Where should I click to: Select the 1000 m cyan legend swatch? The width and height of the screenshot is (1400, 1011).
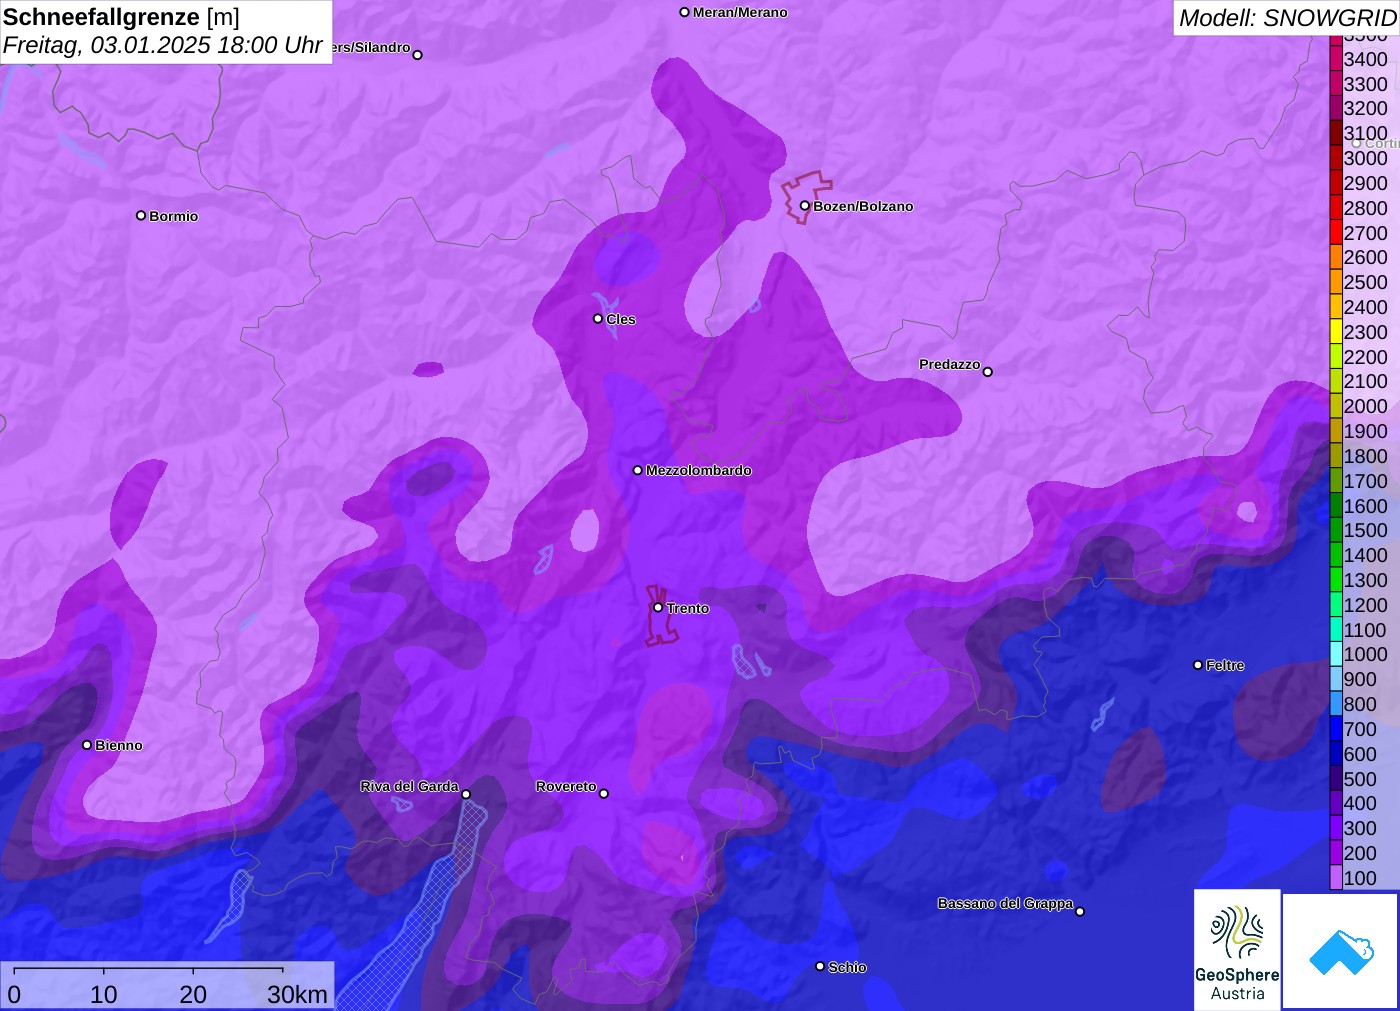1336,654
